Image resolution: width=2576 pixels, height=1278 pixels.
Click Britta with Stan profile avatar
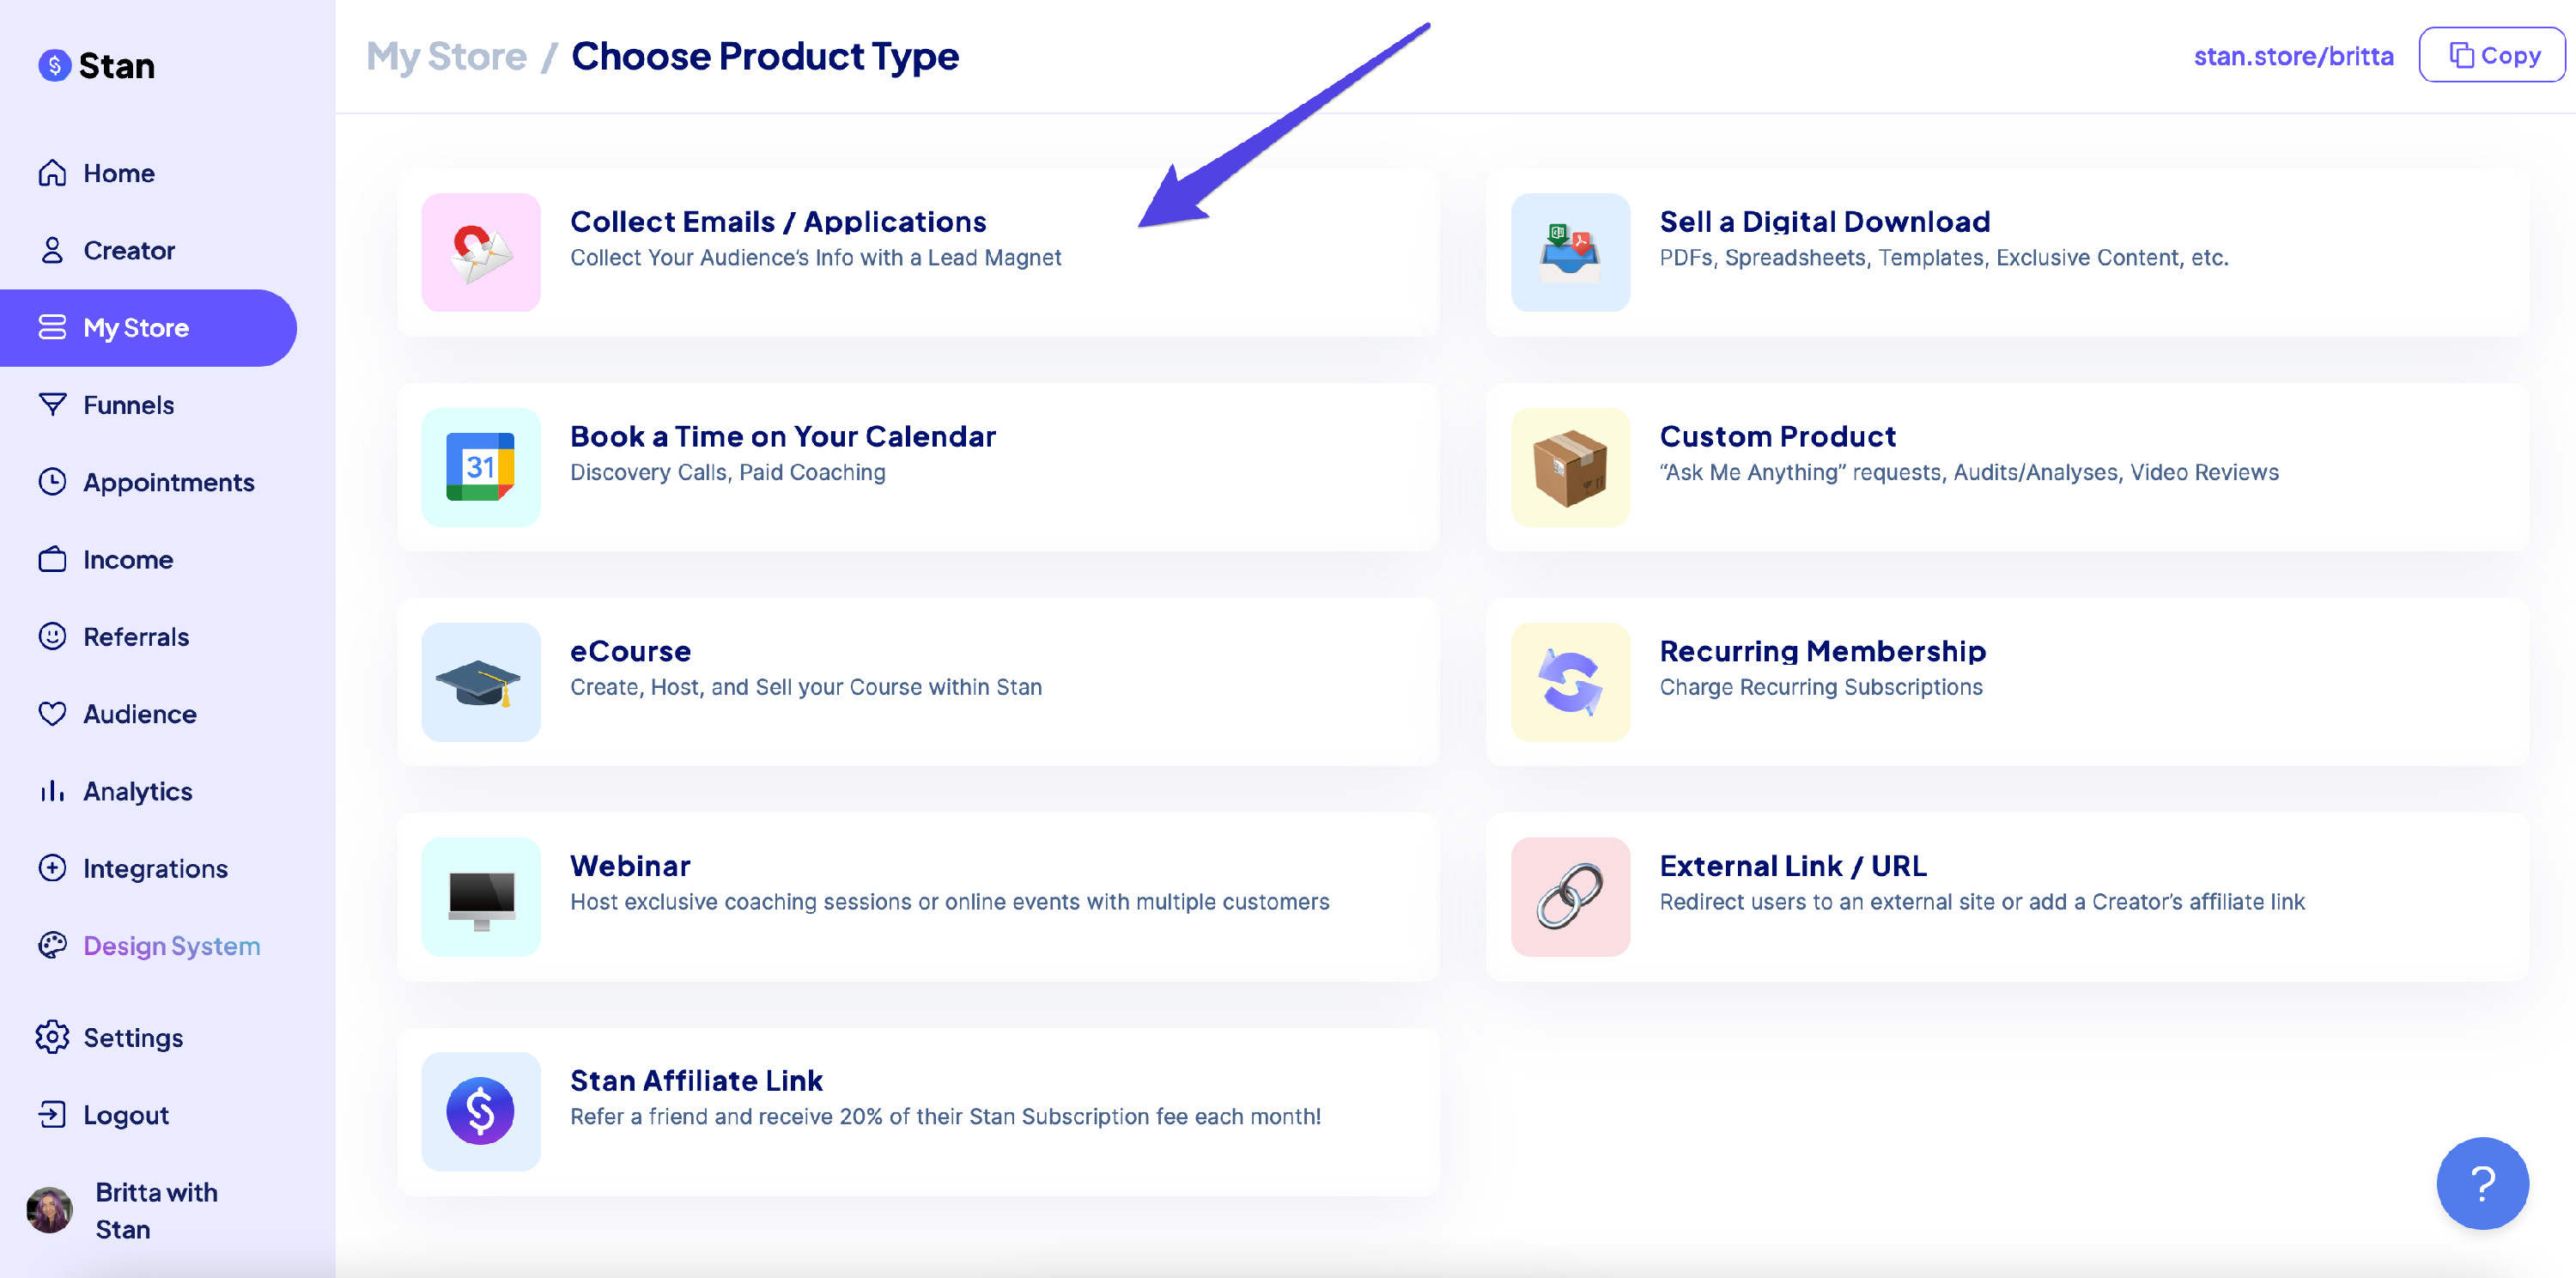(48, 1209)
